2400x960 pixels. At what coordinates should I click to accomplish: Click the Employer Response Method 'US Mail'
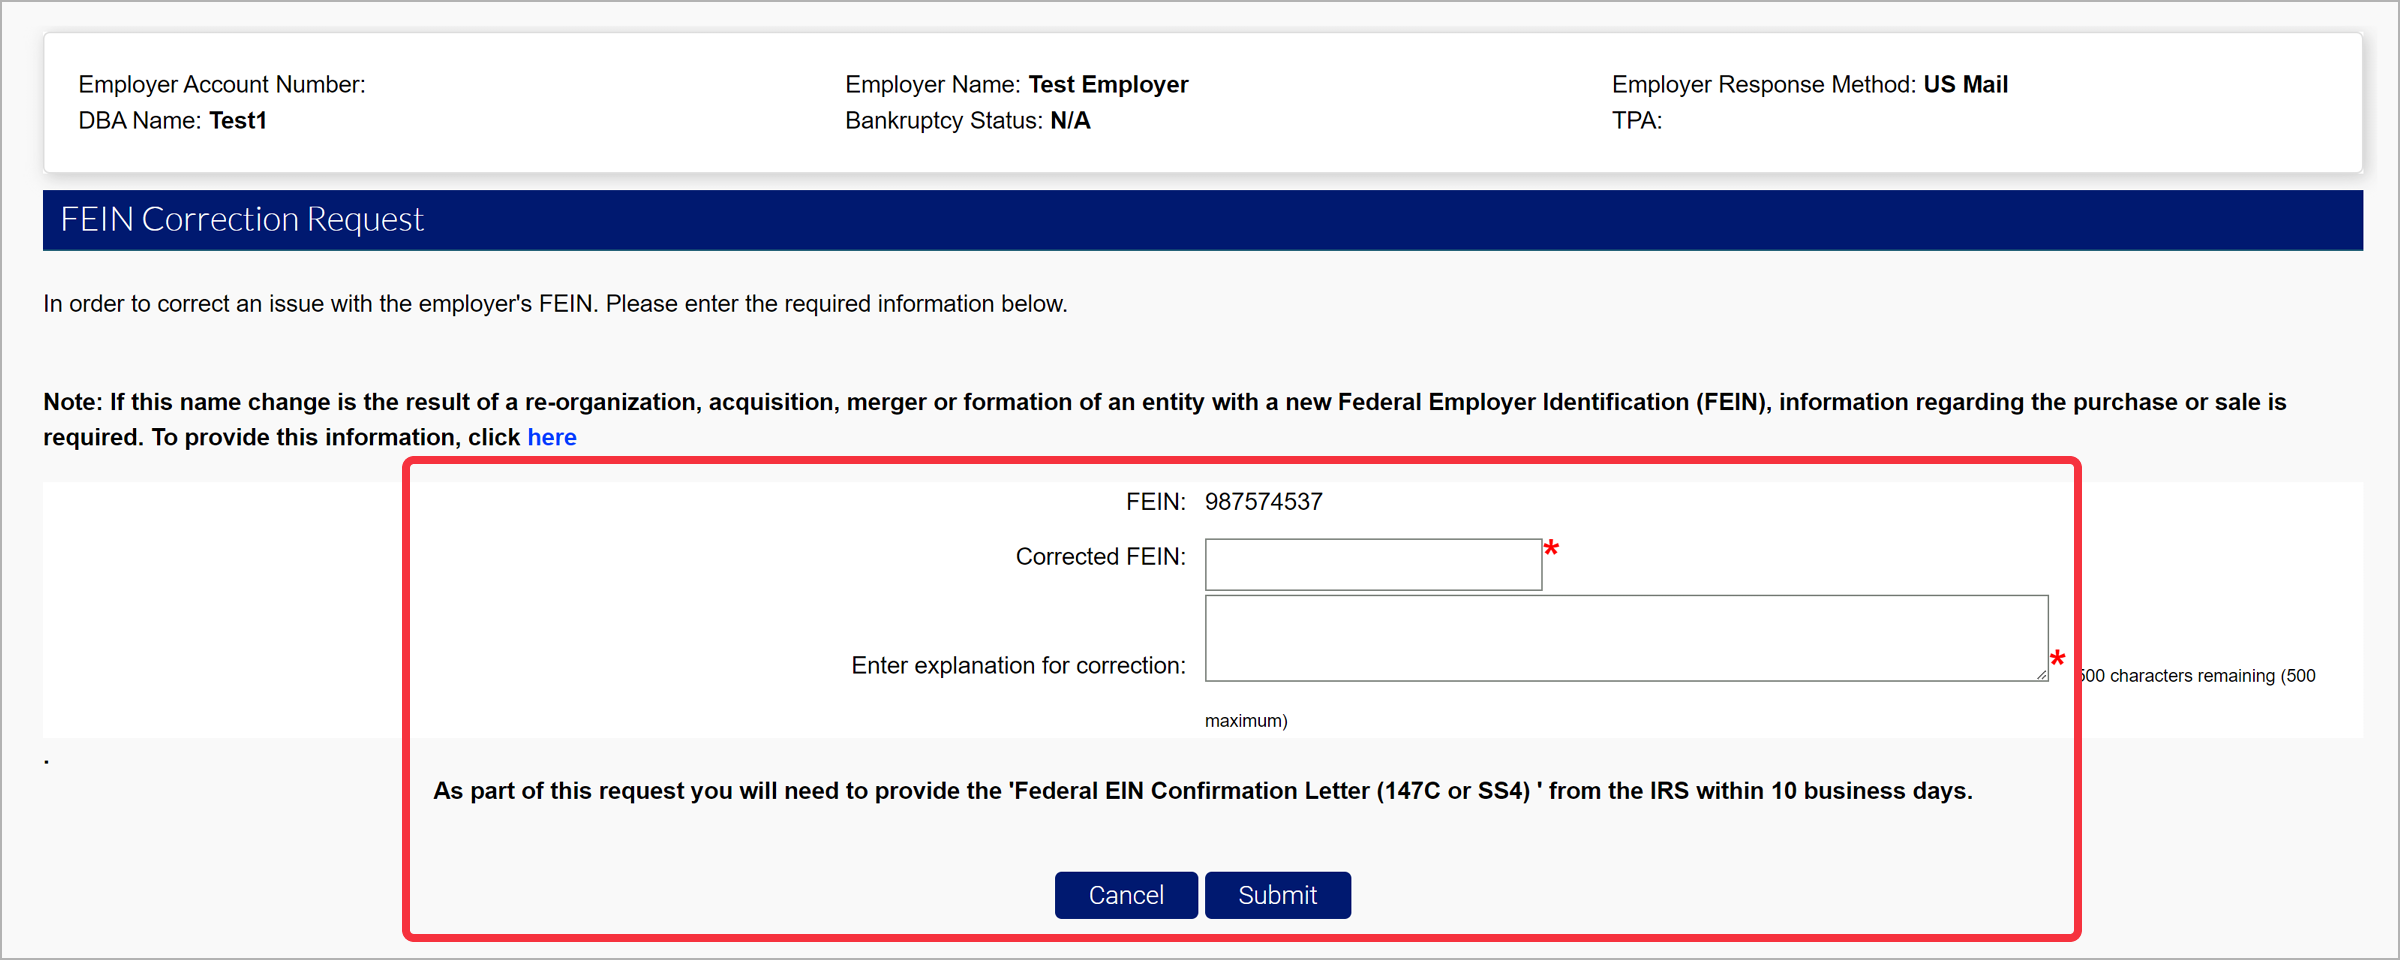click(1965, 85)
